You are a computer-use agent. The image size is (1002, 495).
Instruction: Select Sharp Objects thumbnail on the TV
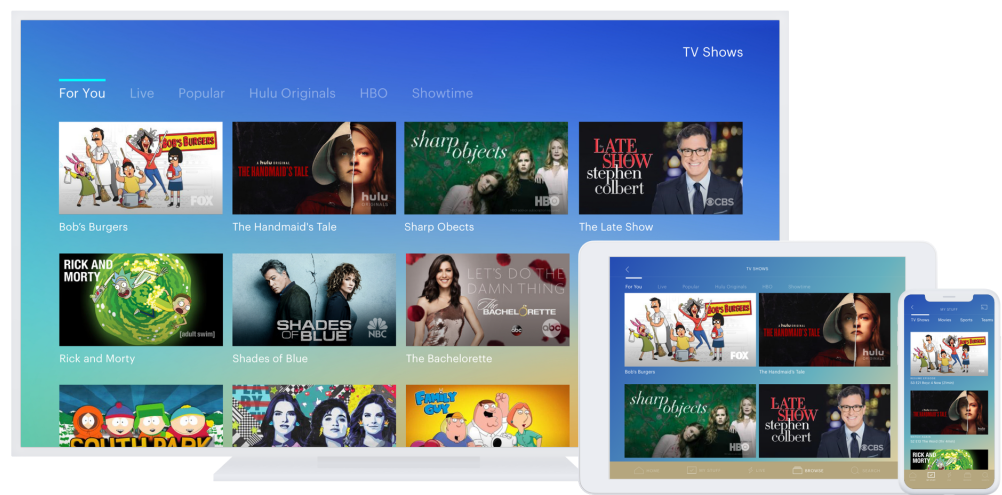pos(486,168)
